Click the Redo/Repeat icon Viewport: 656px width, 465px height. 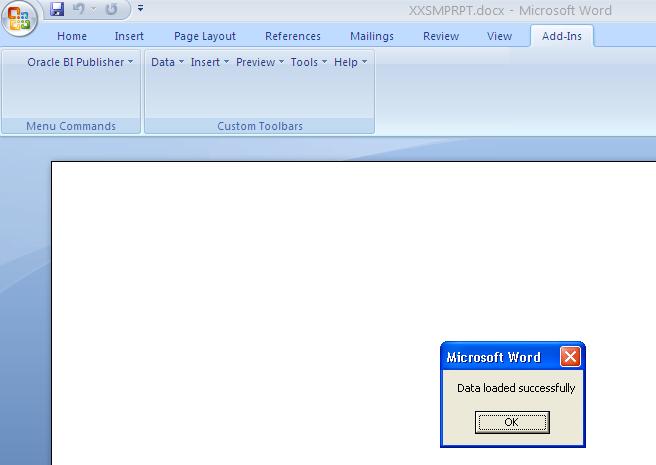point(111,9)
